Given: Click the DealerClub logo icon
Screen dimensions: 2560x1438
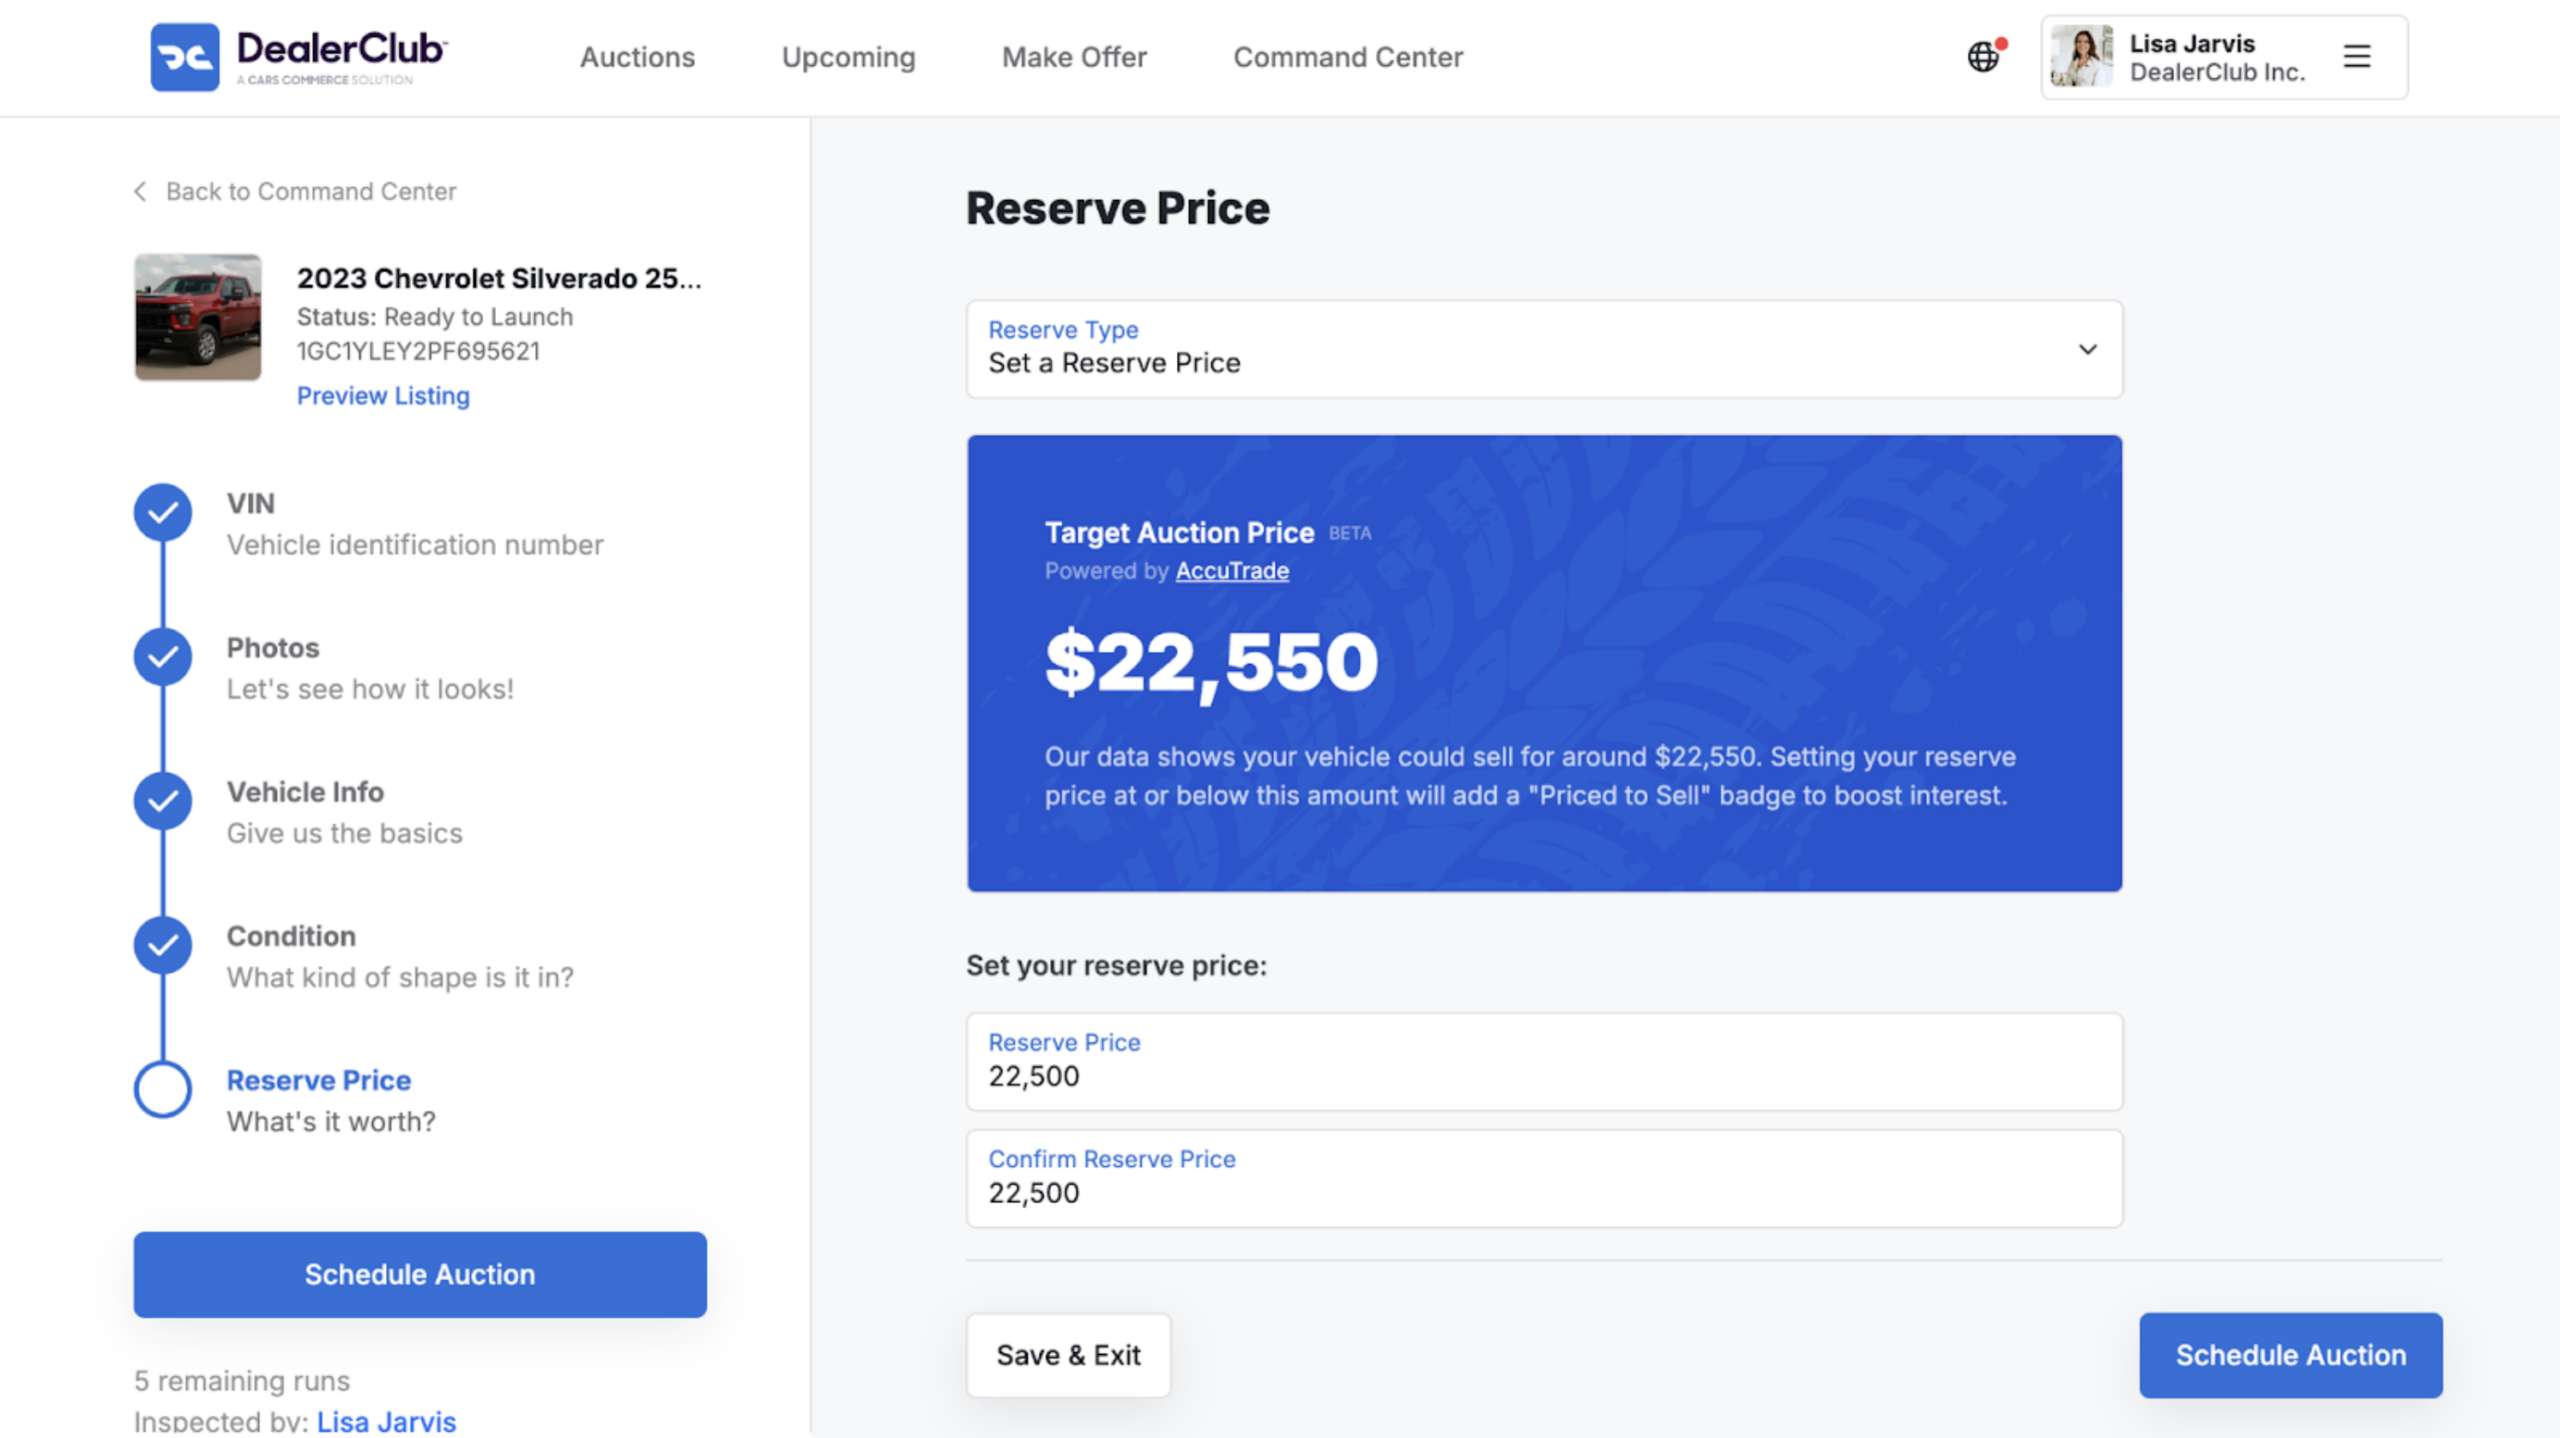Looking at the screenshot, I should coord(185,57).
